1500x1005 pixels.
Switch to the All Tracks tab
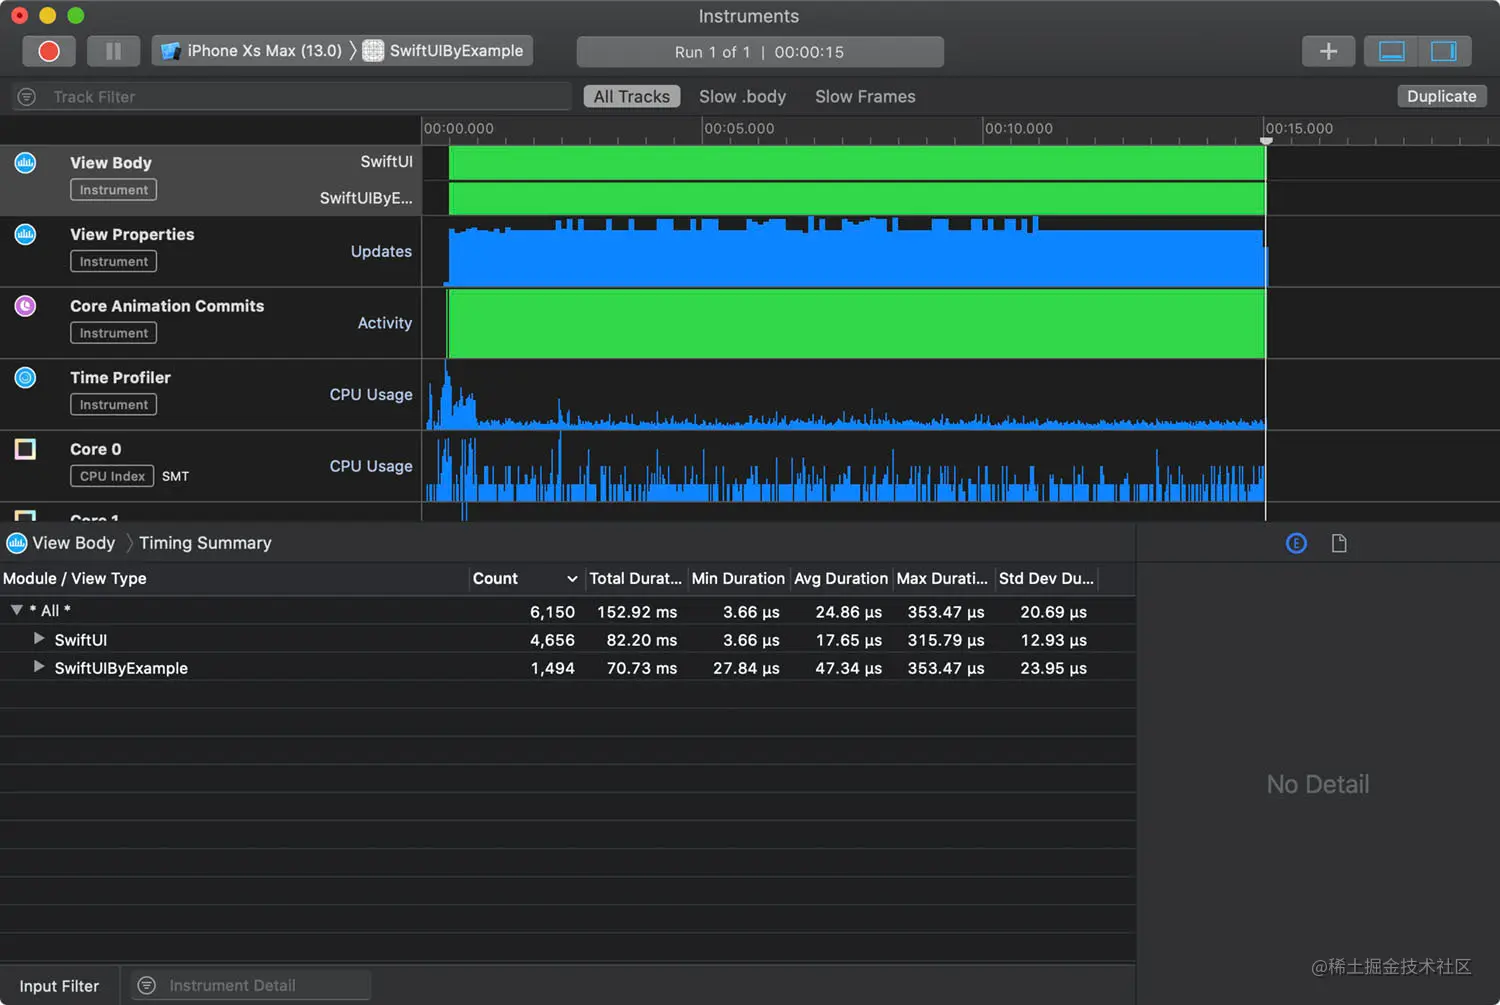pyautogui.click(x=632, y=97)
